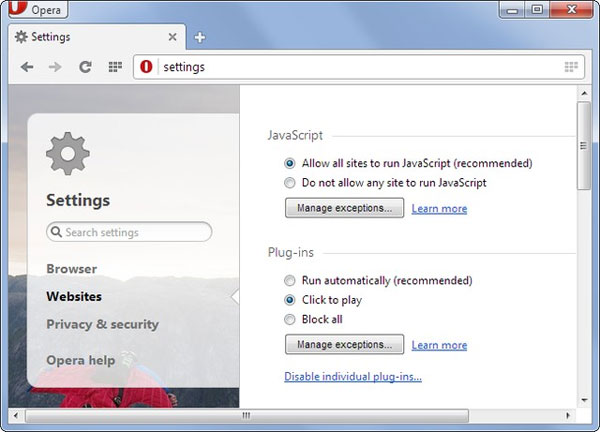Open Opera help link in sidebar
Image resolution: width=600 pixels, height=432 pixels.
[81, 360]
